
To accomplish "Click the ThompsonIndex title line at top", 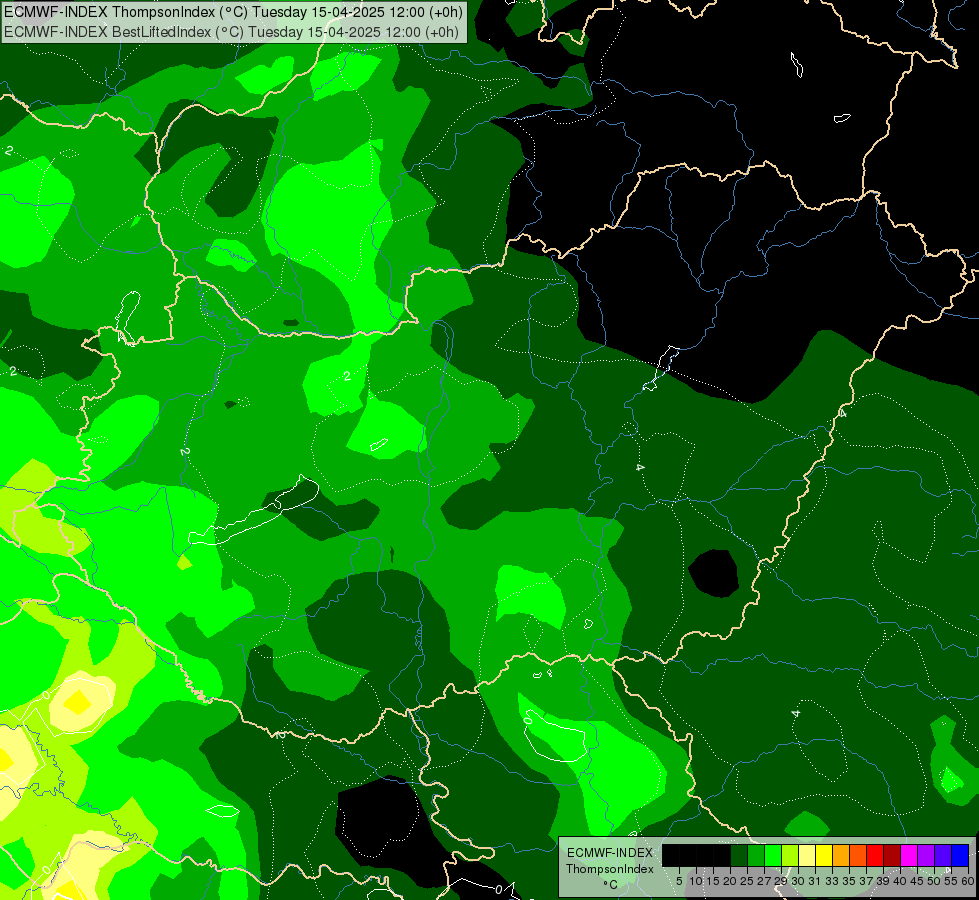I will pyautogui.click(x=233, y=12).
